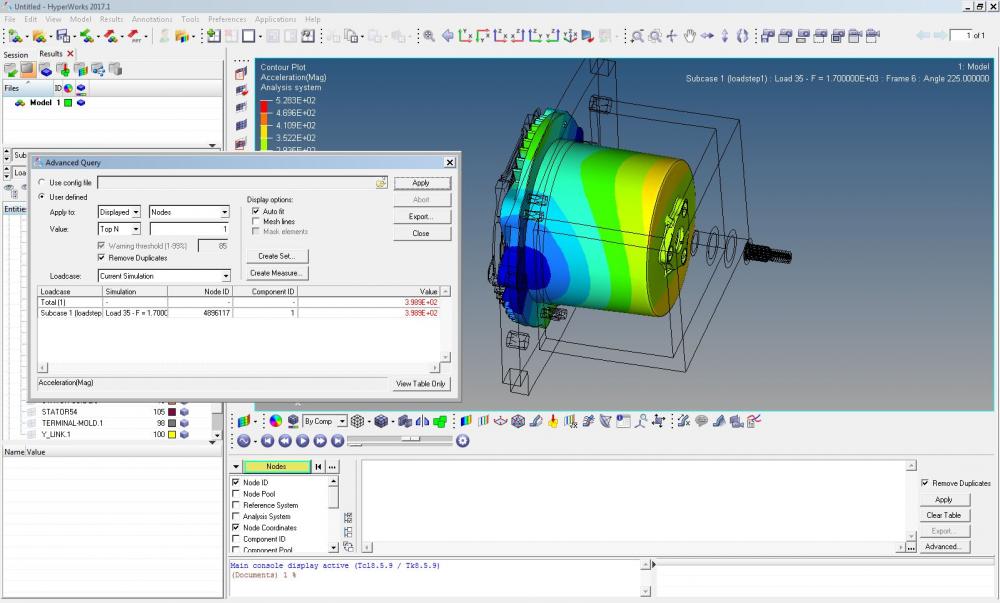Click the Export... button in Advanced Query
Viewport: 1000px width, 603px height.
pyautogui.click(x=422, y=217)
